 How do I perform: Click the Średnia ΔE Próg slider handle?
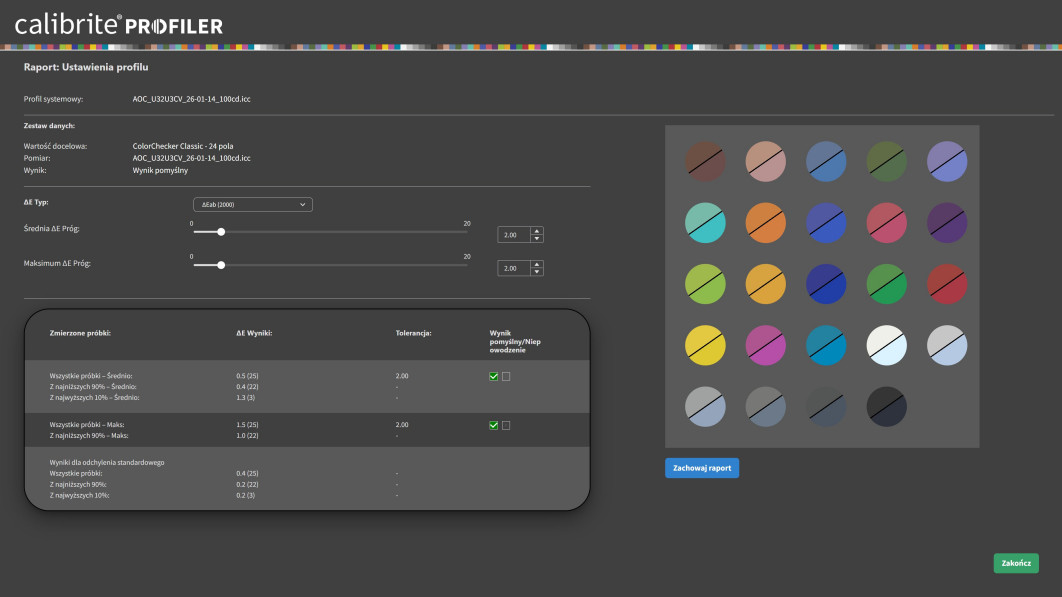click(x=221, y=232)
